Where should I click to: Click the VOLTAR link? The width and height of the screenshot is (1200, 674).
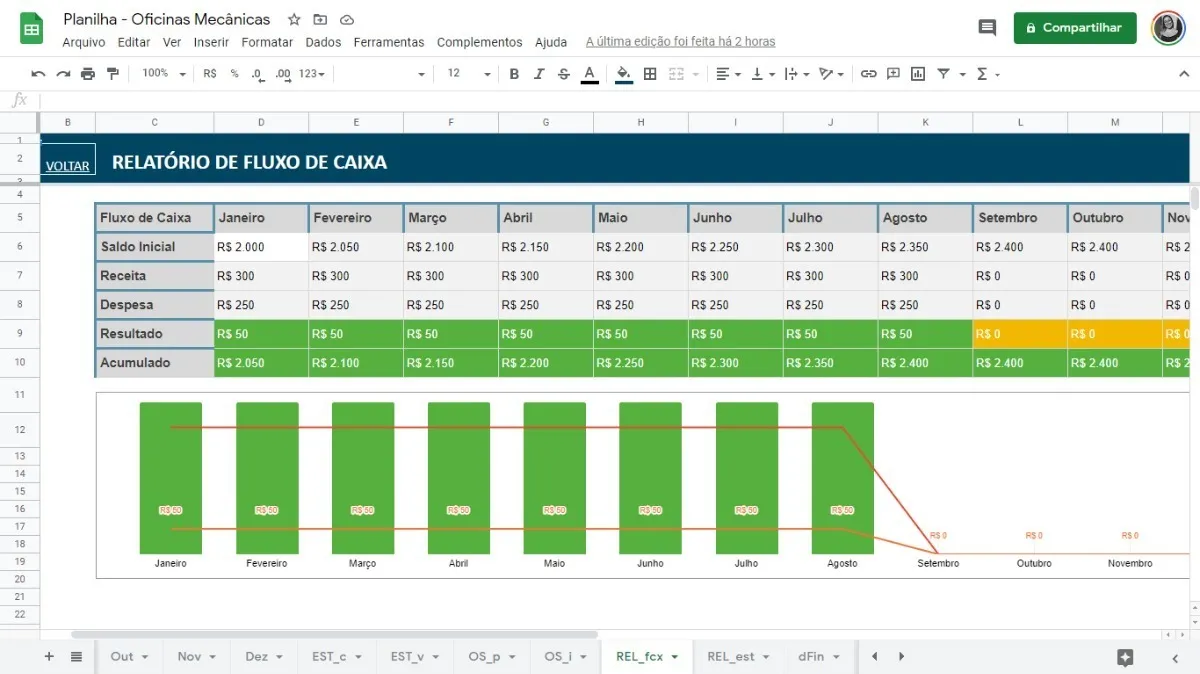(x=68, y=166)
